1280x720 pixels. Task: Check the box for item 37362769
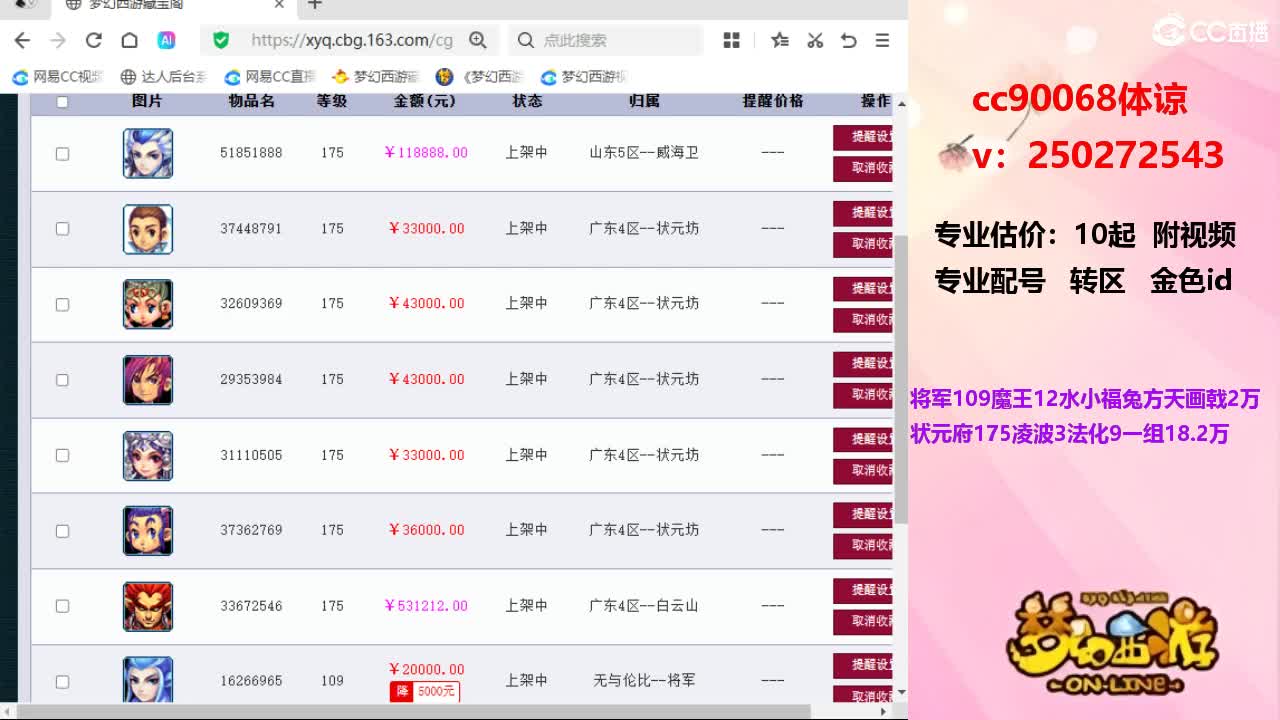click(62, 531)
